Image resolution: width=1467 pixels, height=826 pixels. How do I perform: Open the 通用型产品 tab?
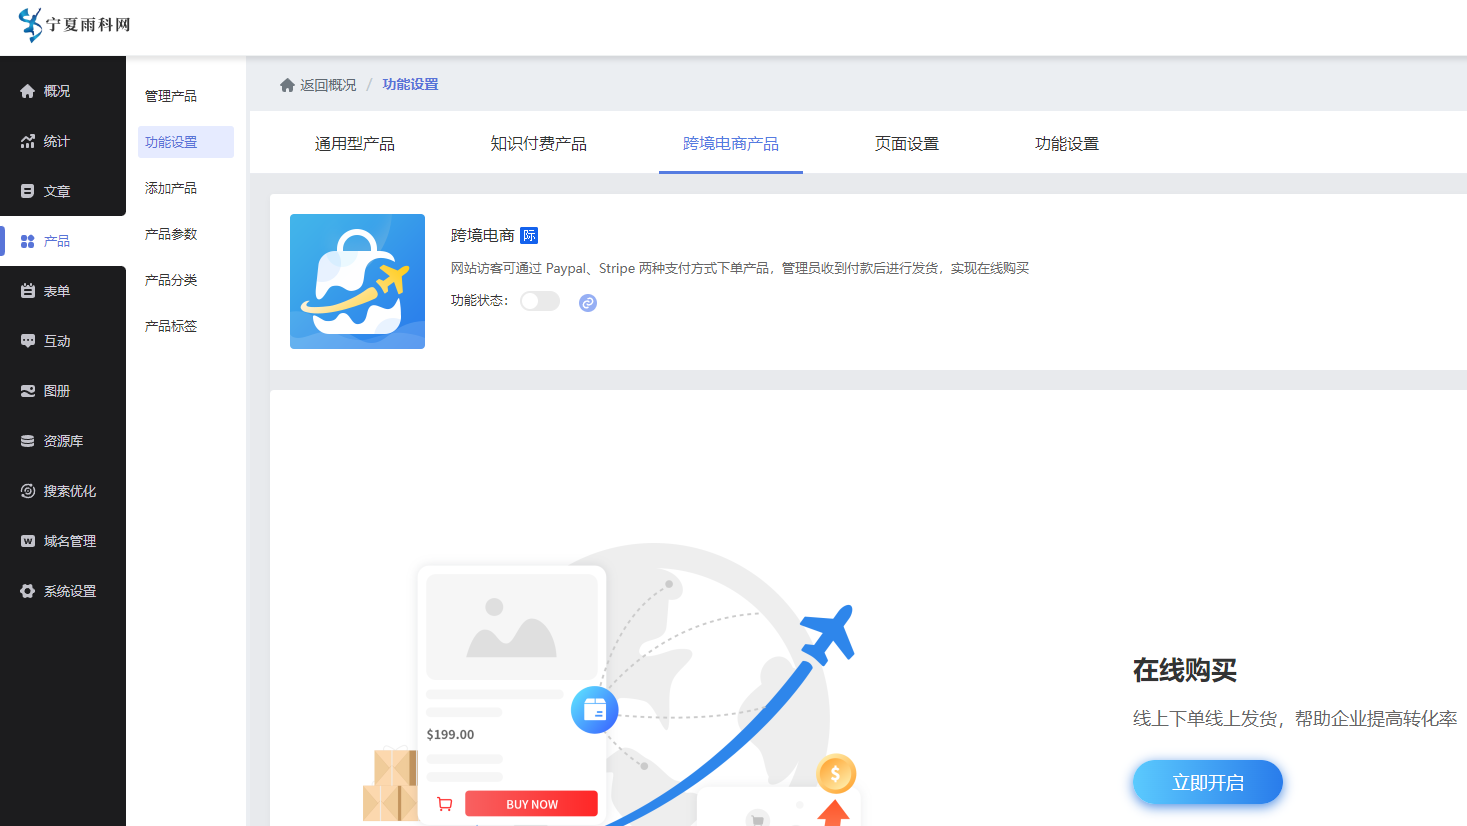coord(355,144)
